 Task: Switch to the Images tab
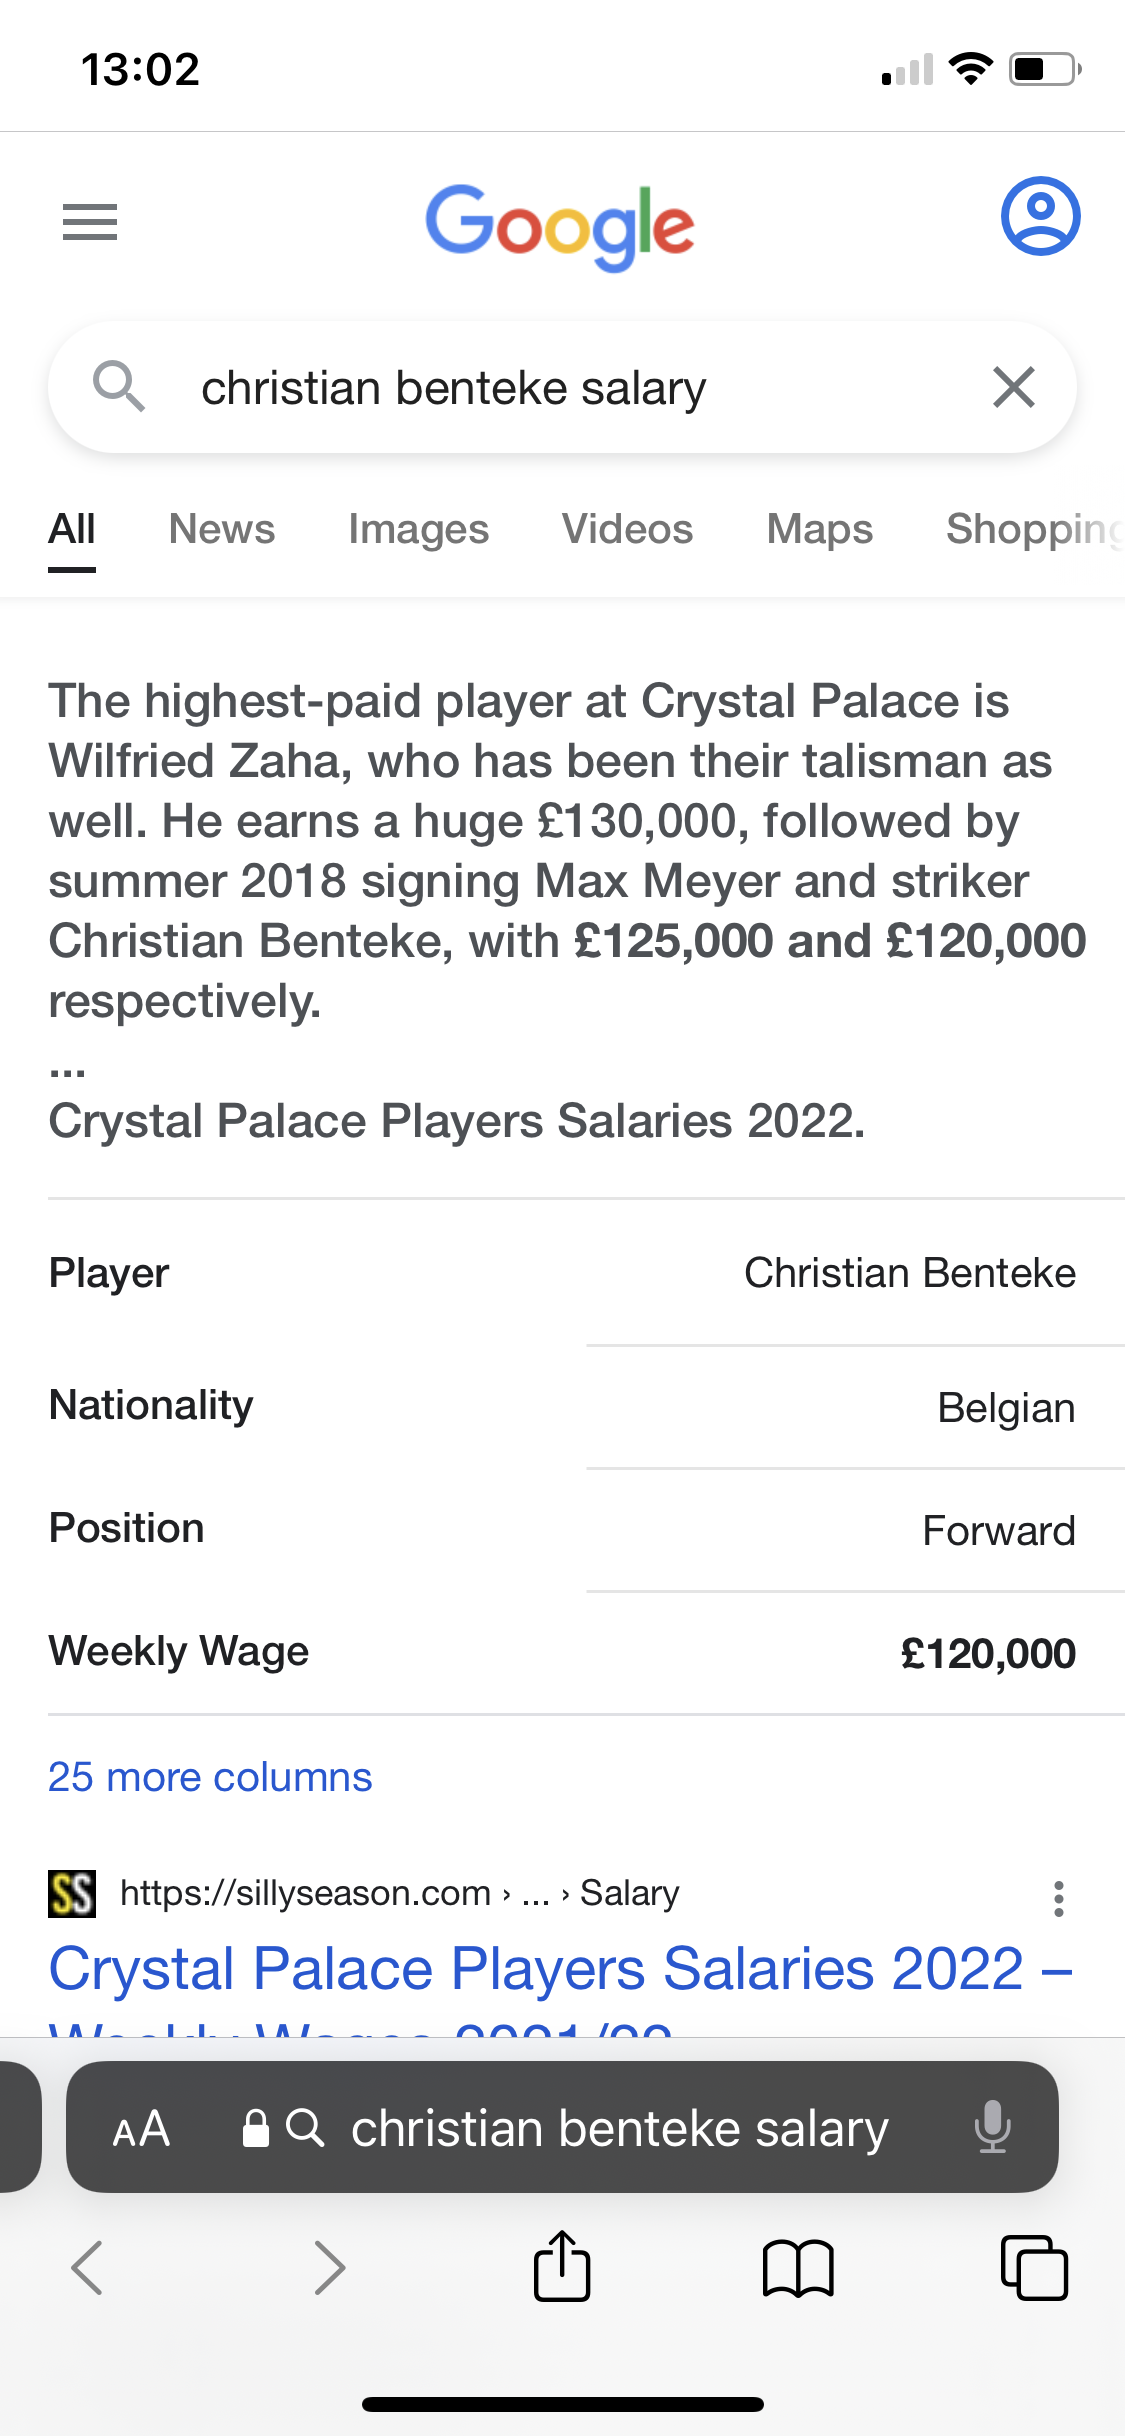tap(418, 529)
